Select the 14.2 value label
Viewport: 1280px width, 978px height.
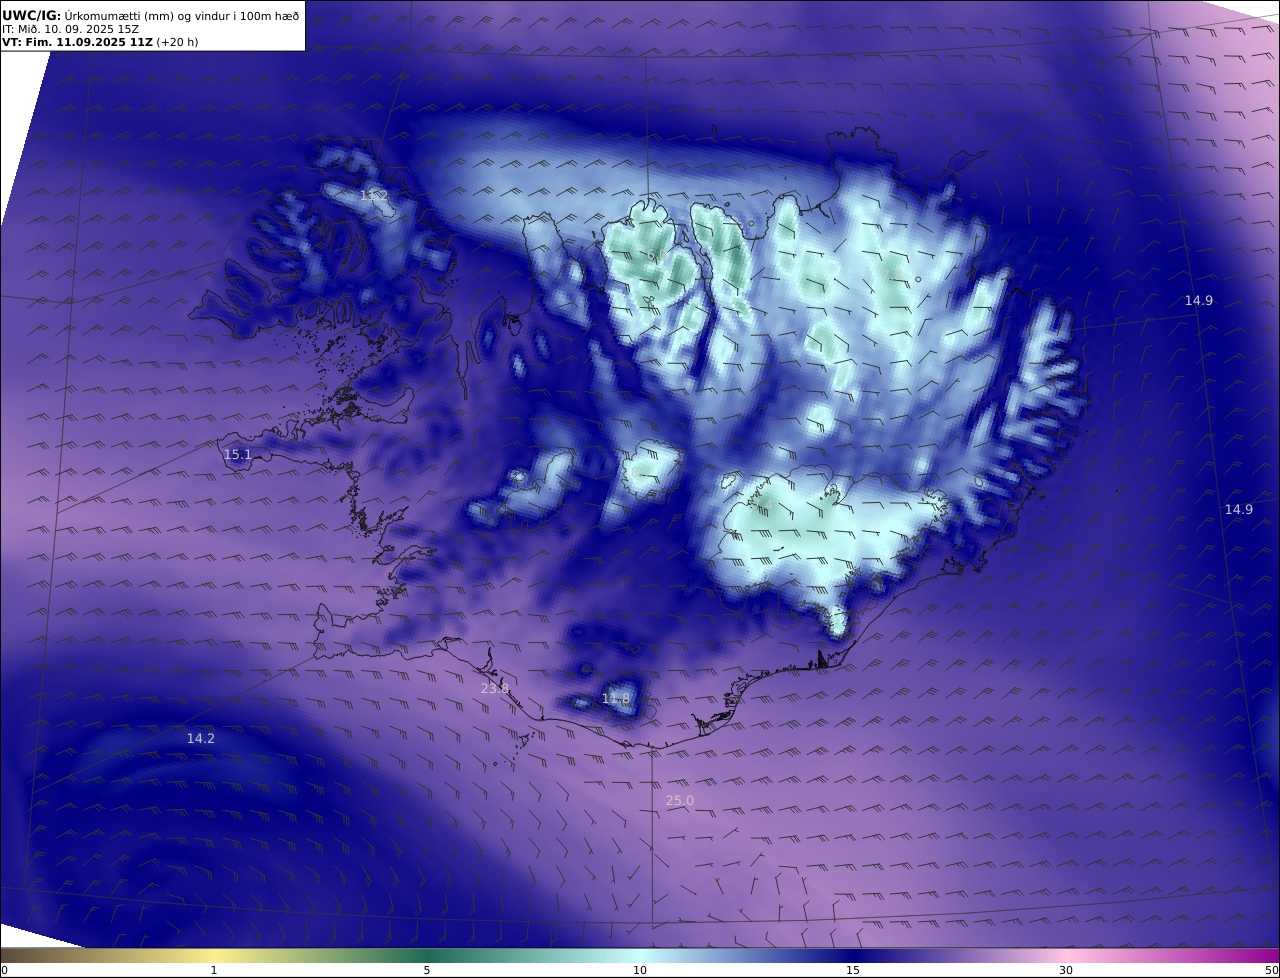pyautogui.click(x=201, y=738)
